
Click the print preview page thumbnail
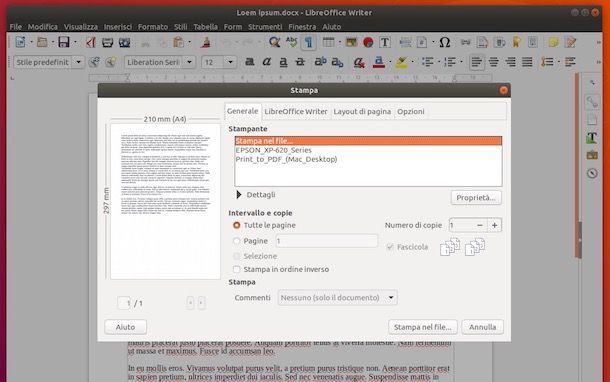(165, 201)
